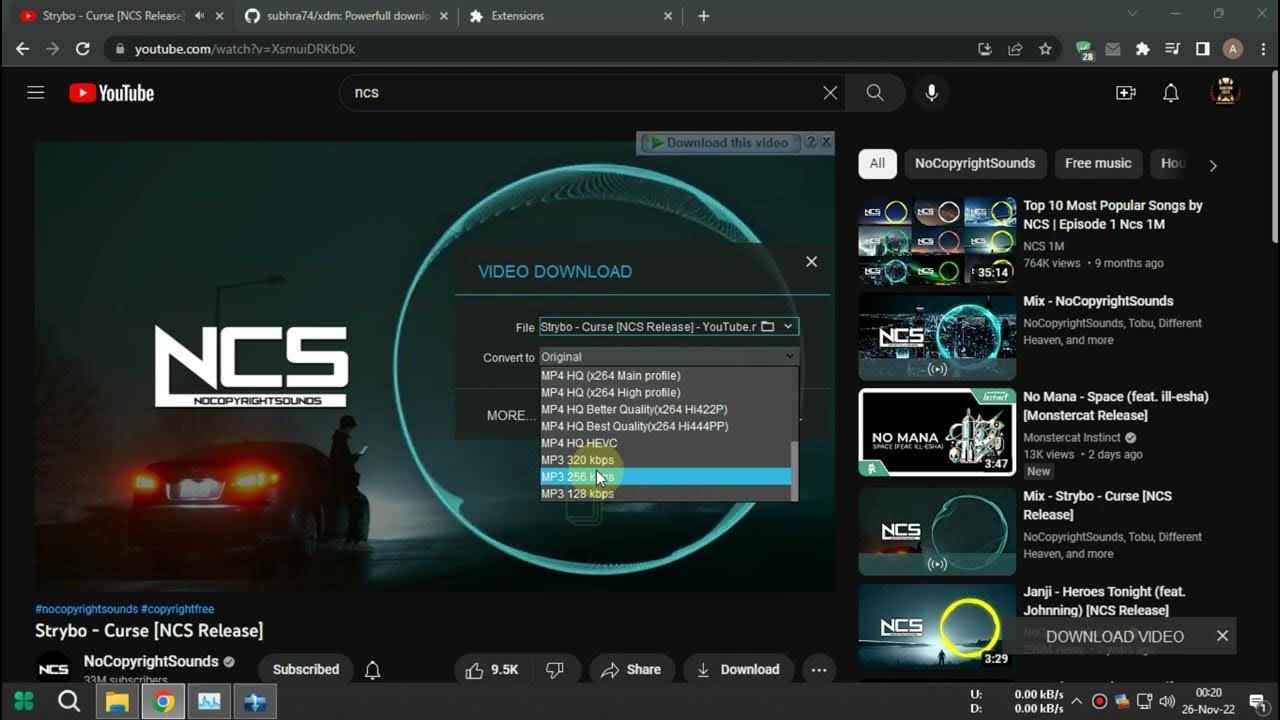Switch to the Extensions tab
Image resolution: width=1280 pixels, height=720 pixels.
(x=572, y=16)
